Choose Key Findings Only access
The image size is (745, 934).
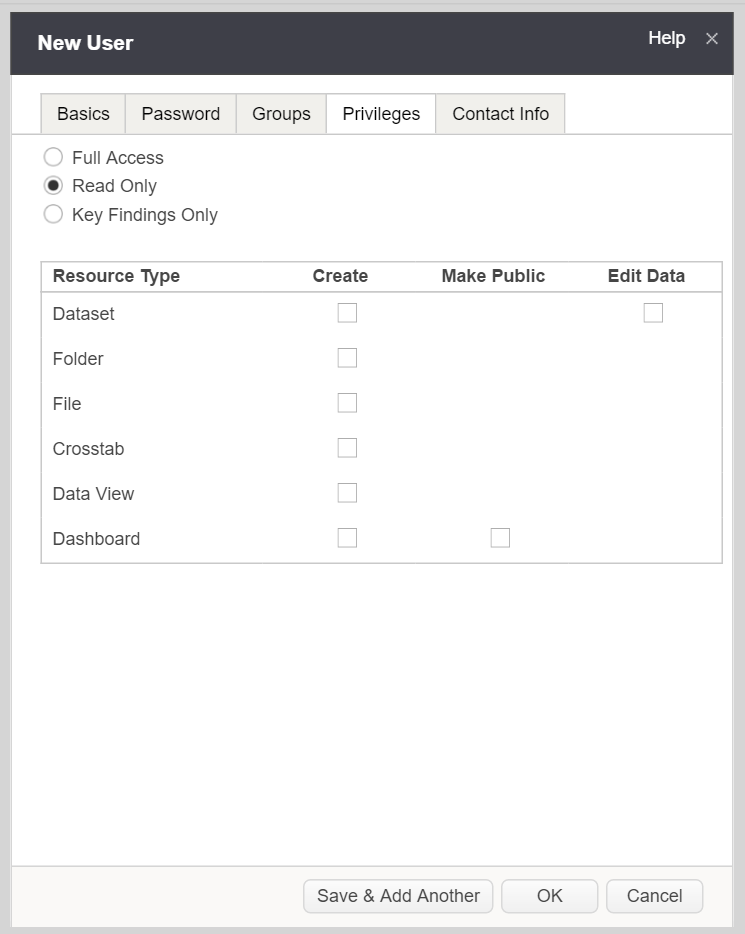click(53, 213)
